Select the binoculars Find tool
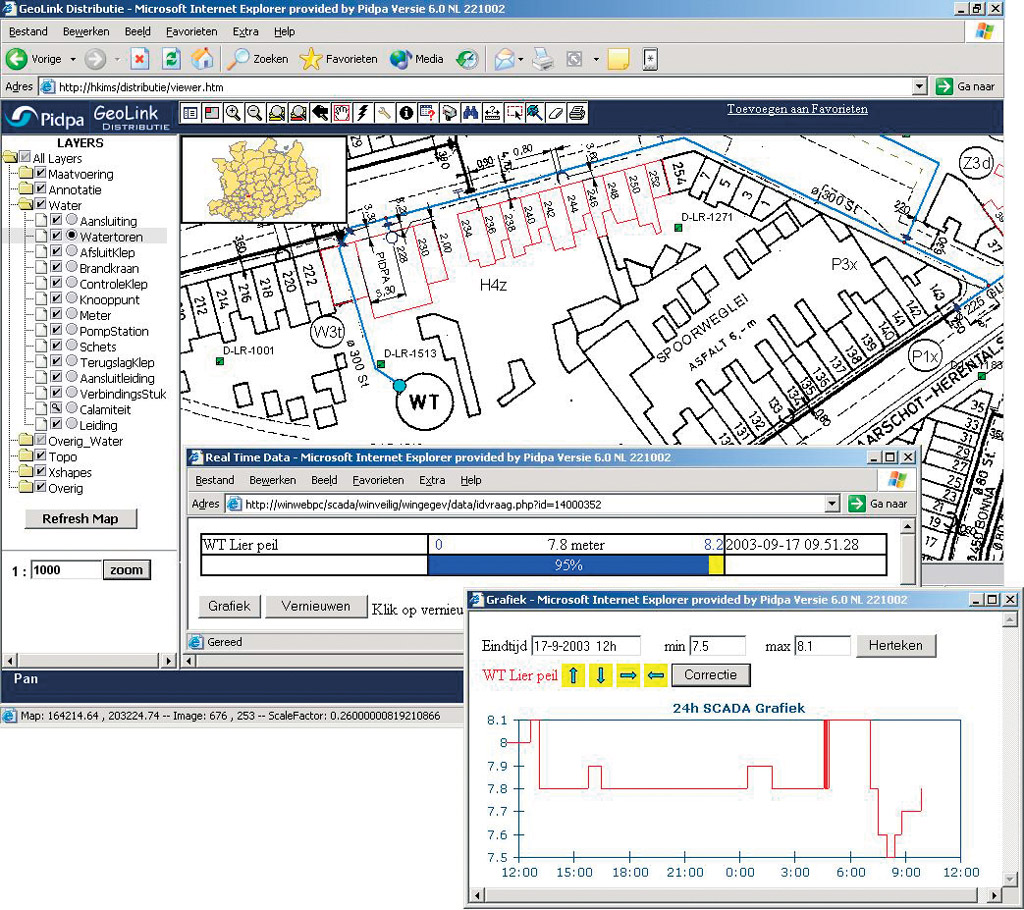The image size is (1024, 910). coord(470,113)
